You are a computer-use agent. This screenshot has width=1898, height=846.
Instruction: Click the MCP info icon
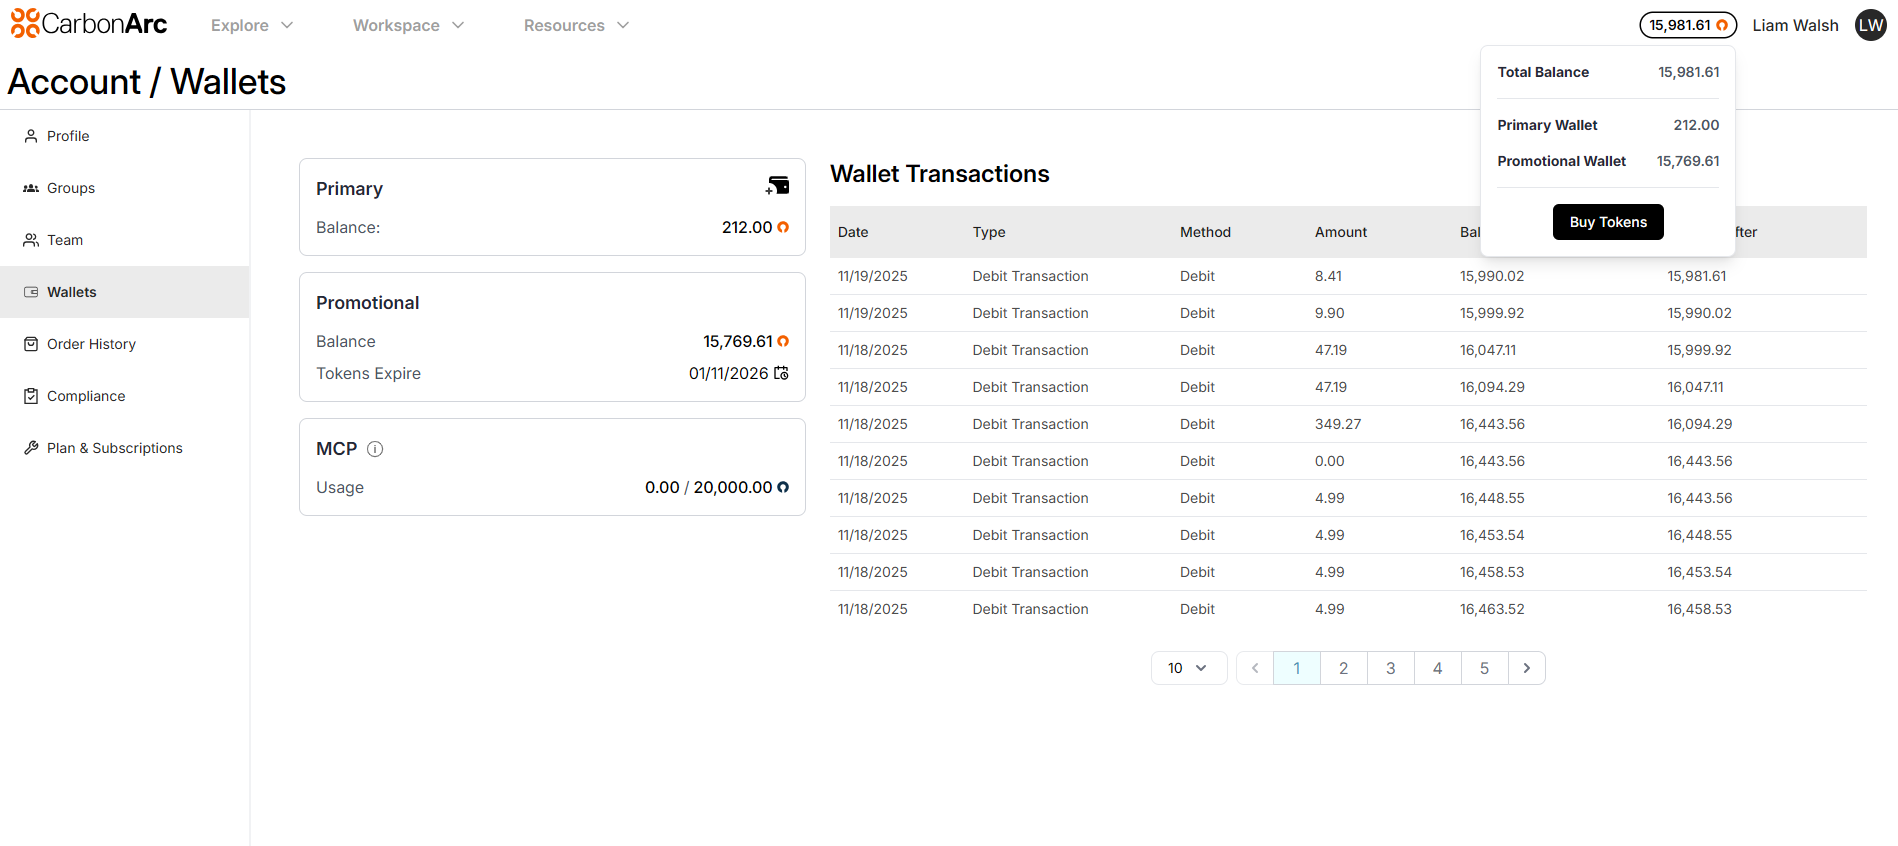[x=375, y=449]
